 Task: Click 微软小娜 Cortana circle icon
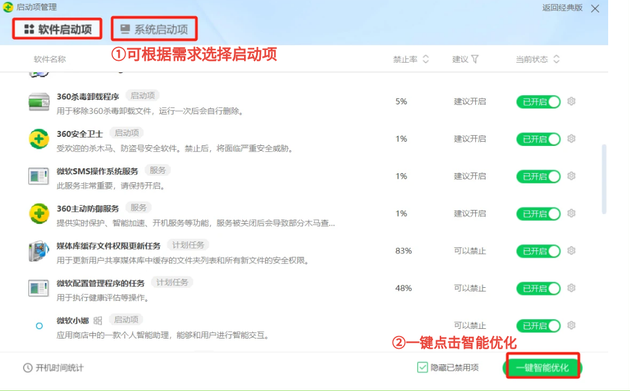(39, 326)
